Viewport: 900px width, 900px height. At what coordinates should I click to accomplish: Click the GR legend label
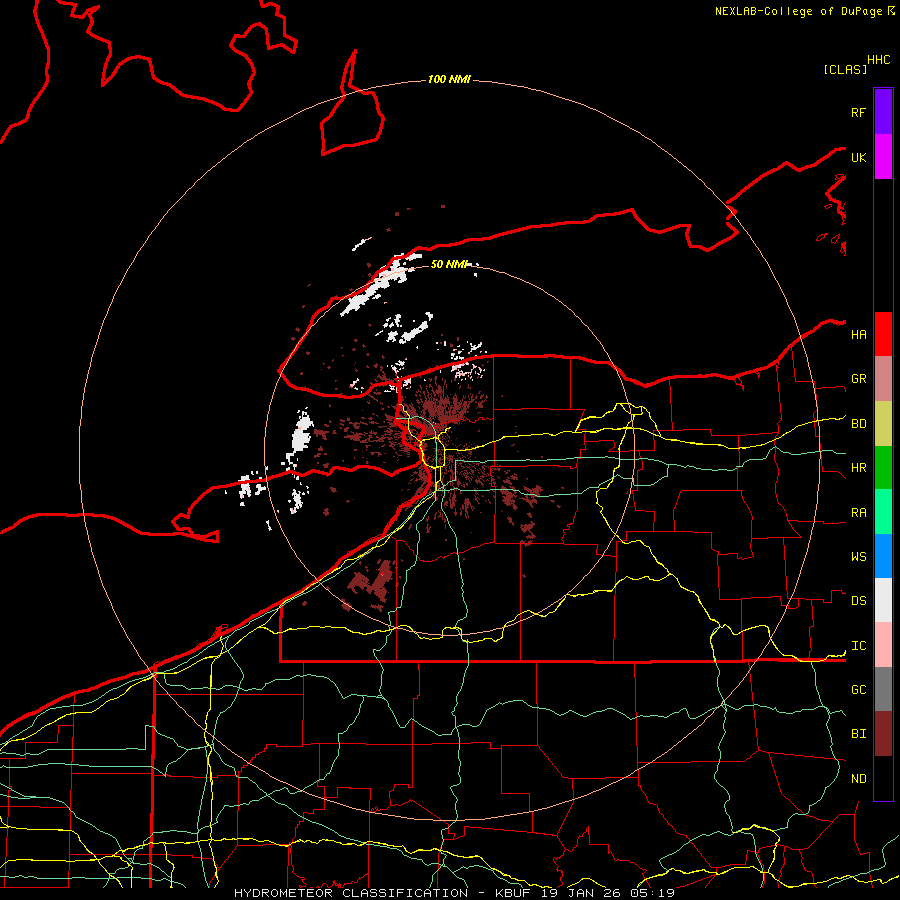tap(858, 379)
